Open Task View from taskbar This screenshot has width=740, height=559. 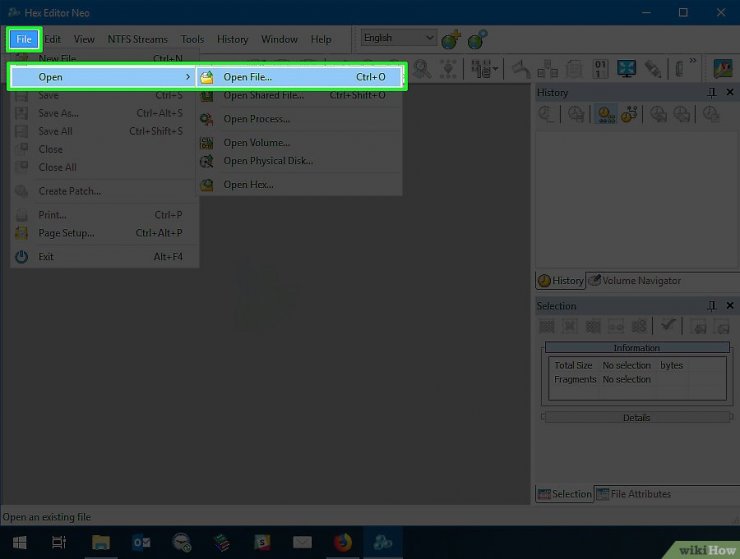59,543
